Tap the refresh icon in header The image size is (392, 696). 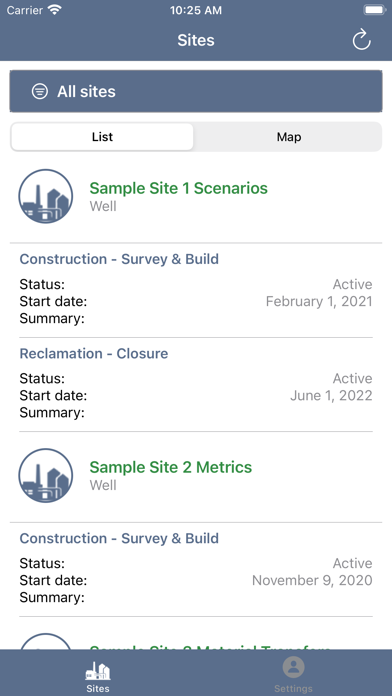coord(361,40)
